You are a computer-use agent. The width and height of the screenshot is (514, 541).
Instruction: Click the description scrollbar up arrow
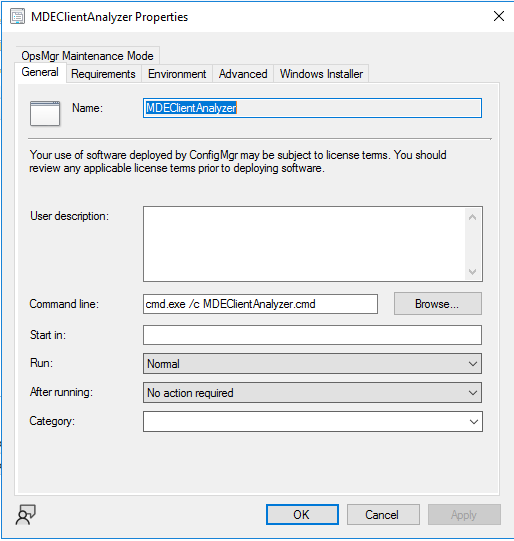pyautogui.click(x=473, y=217)
